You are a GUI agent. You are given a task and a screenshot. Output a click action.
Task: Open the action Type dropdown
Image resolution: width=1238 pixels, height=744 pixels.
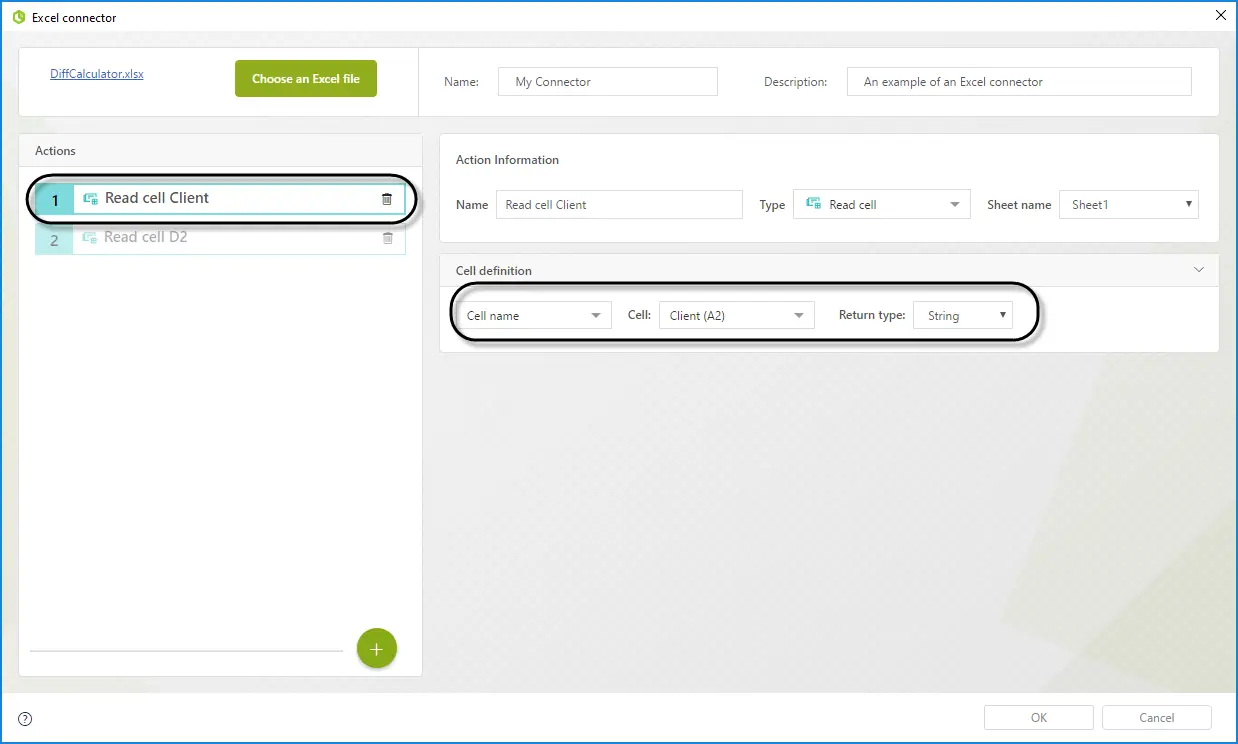pos(882,205)
